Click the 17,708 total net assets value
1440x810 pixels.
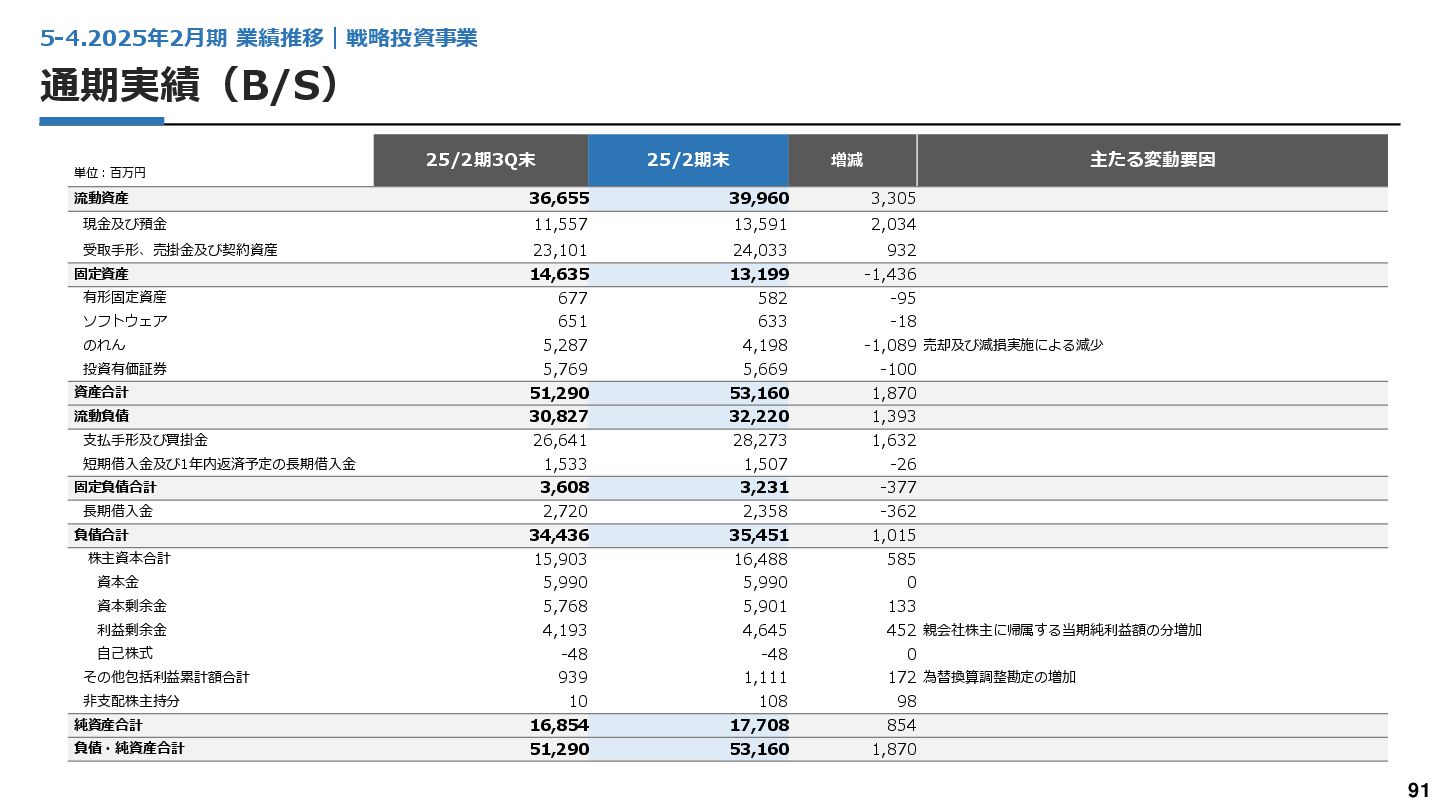coord(759,725)
